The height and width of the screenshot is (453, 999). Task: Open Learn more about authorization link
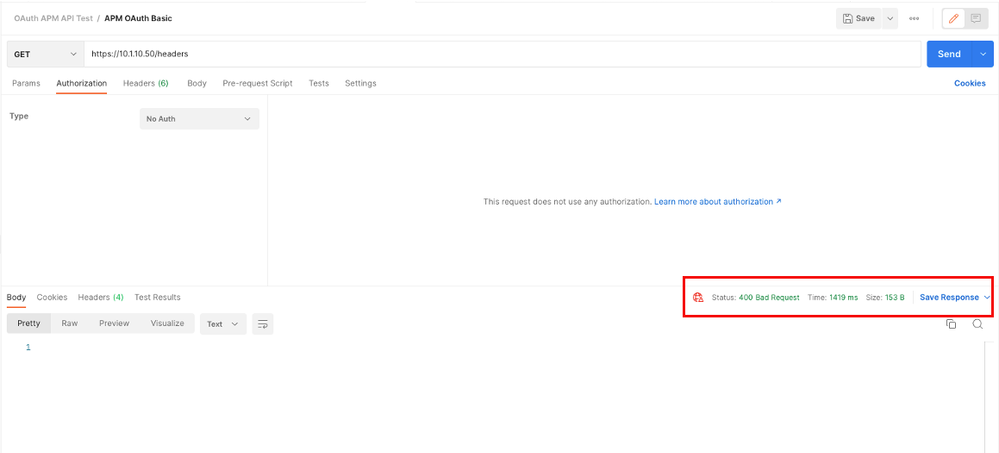point(717,202)
